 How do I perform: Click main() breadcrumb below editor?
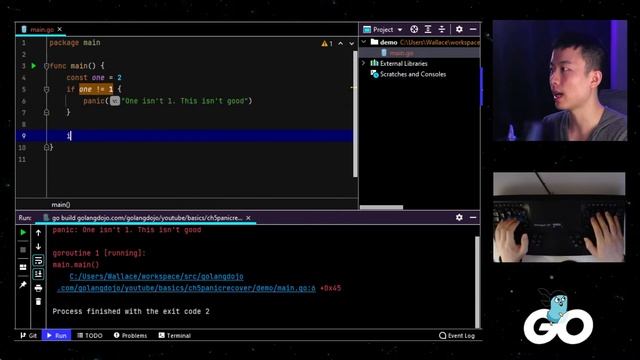coord(61,204)
